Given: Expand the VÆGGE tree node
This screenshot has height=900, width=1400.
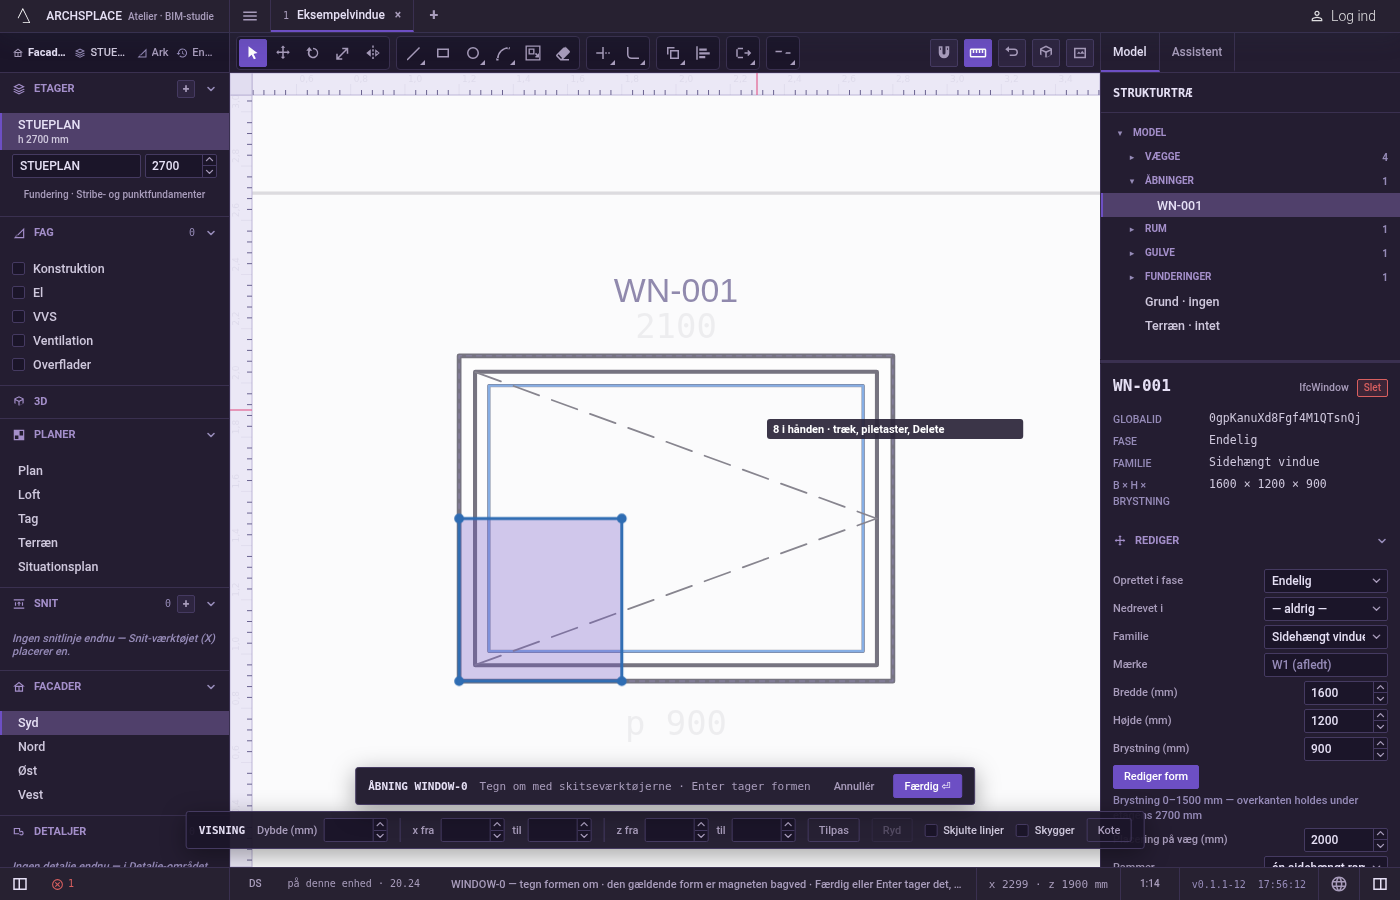Looking at the screenshot, I should [1132, 157].
